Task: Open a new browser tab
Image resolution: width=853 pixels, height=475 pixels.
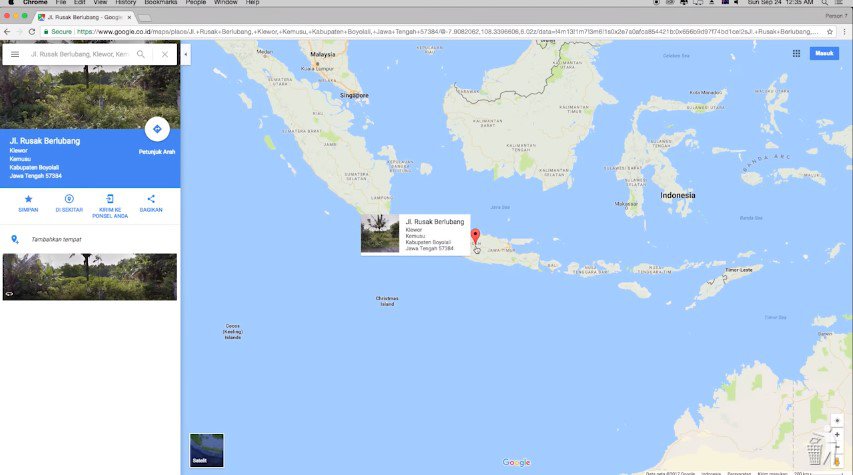Action: tap(145, 18)
